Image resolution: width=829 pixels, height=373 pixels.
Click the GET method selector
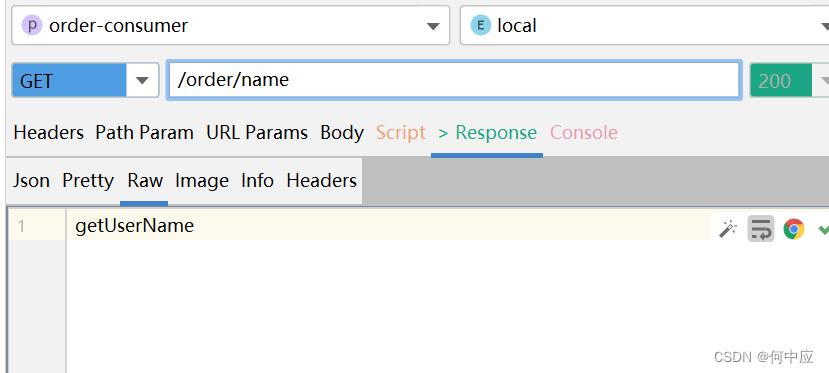(69, 80)
